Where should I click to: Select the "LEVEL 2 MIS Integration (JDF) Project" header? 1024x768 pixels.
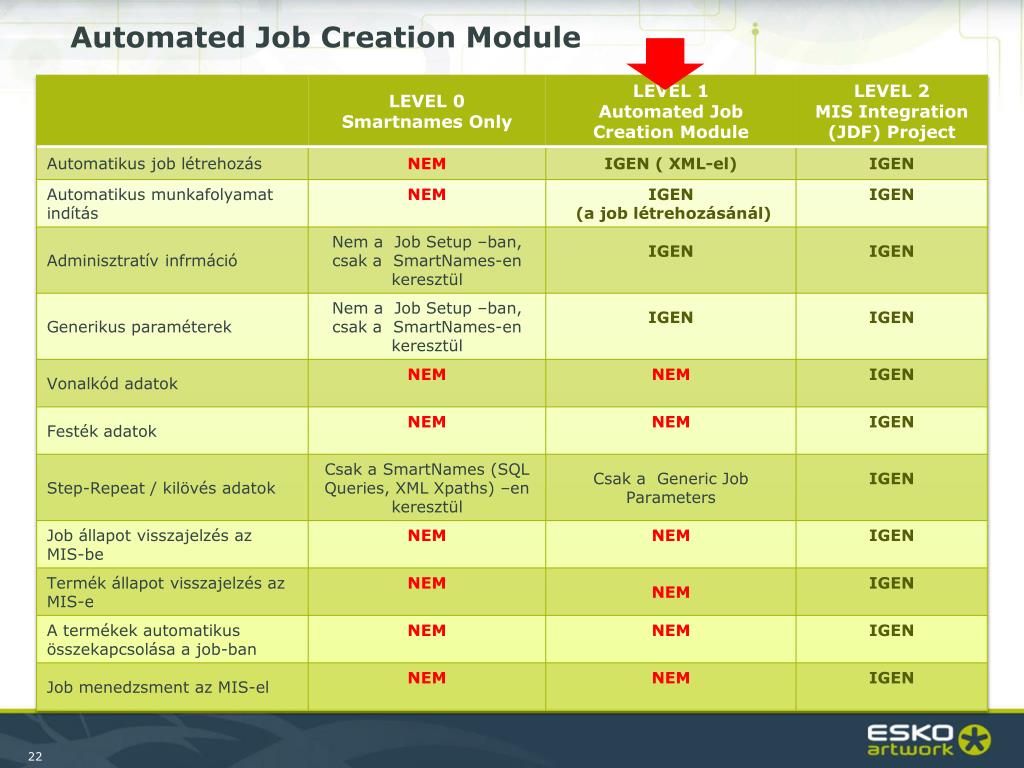[891, 112]
